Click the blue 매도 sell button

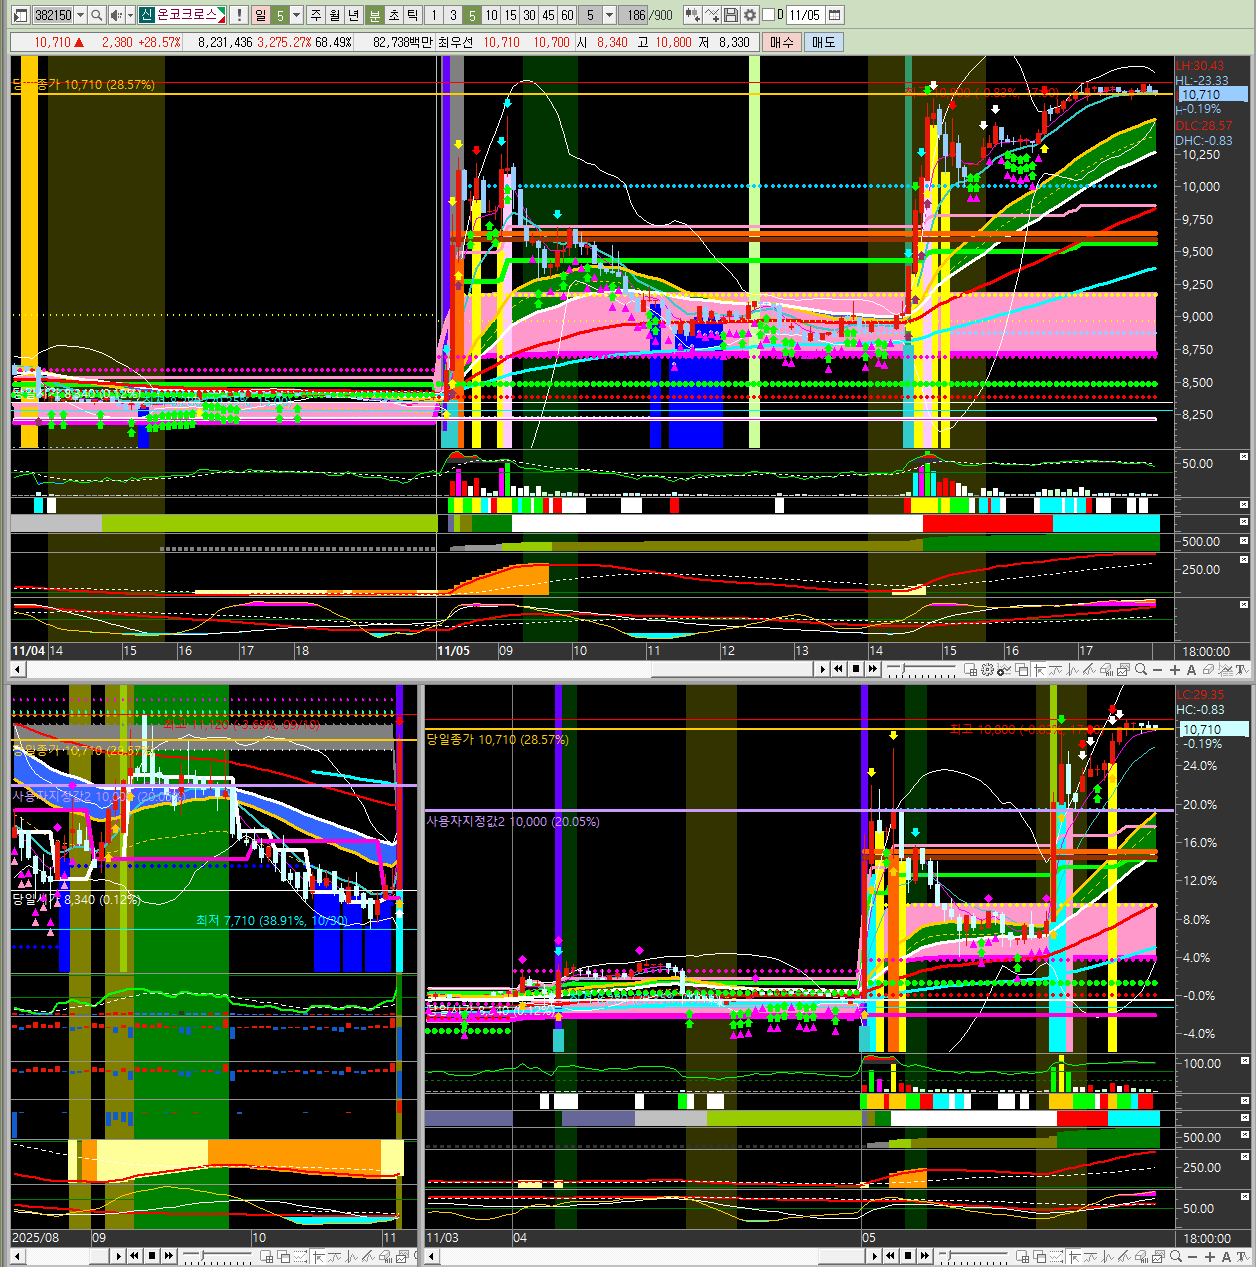click(823, 42)
